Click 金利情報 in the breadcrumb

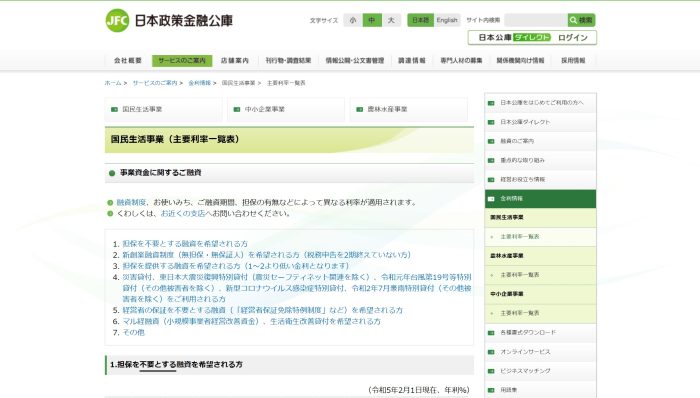click(x=200, y=83)
